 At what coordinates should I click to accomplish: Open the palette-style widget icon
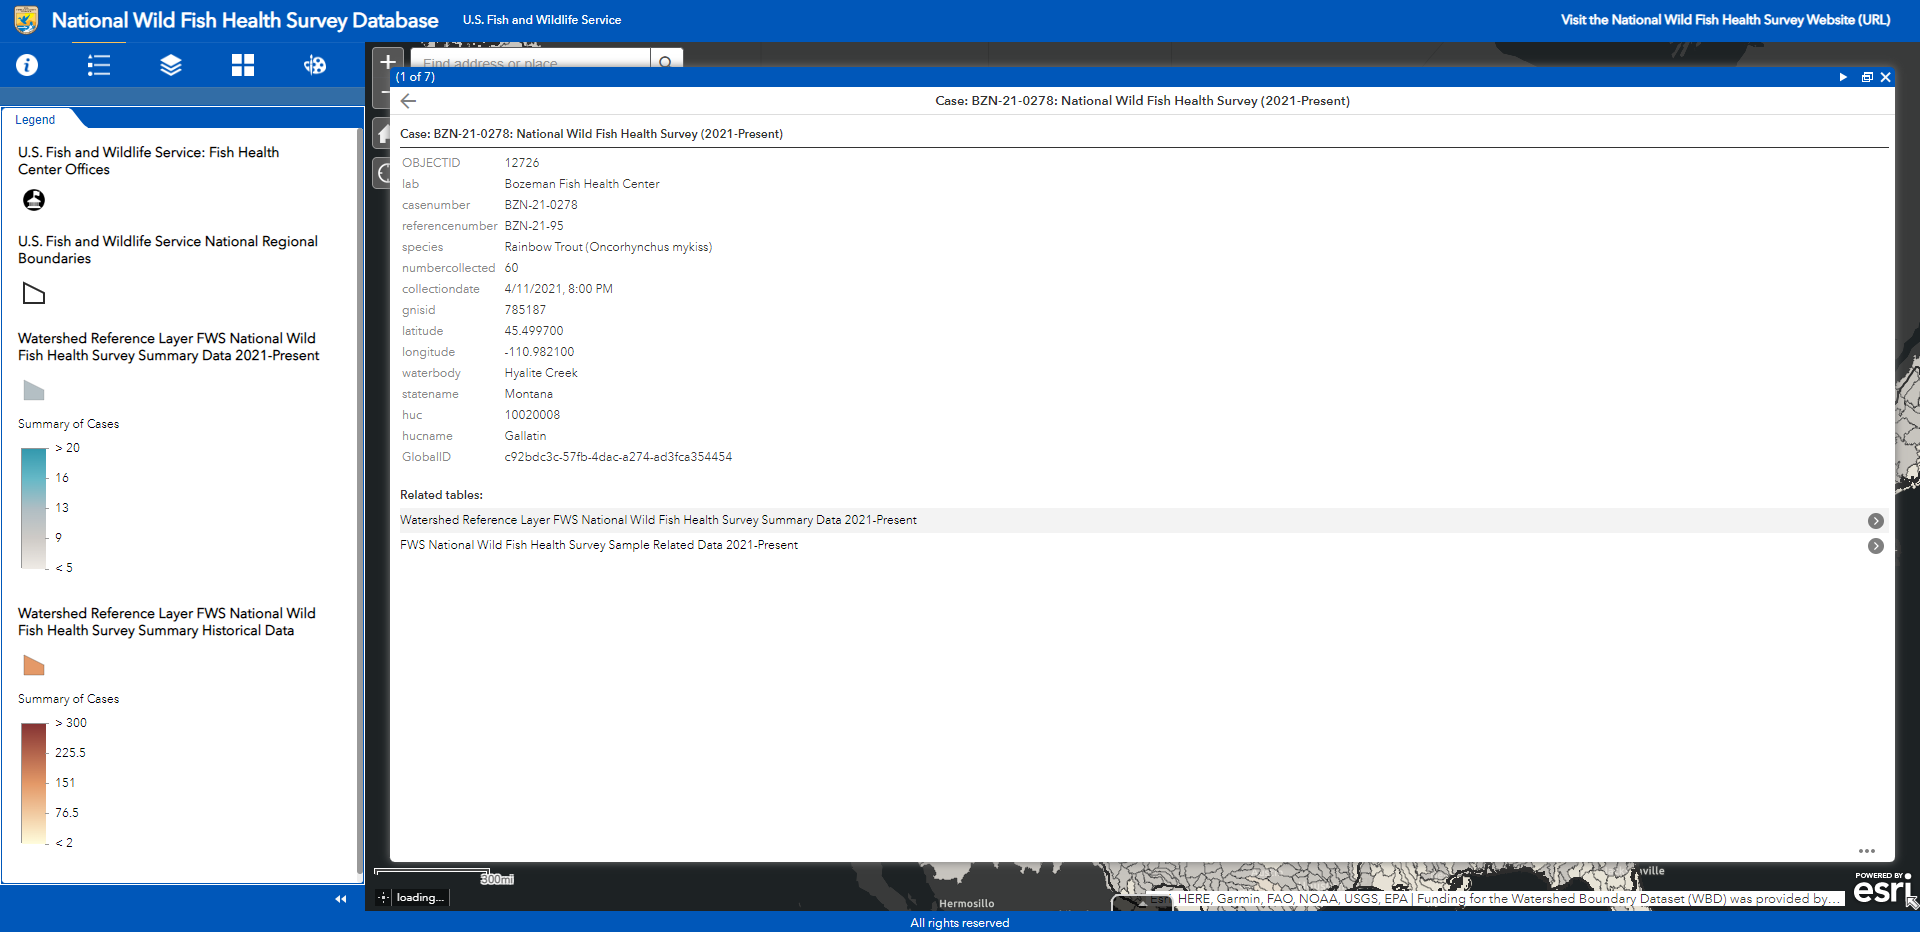coord(315,65)
